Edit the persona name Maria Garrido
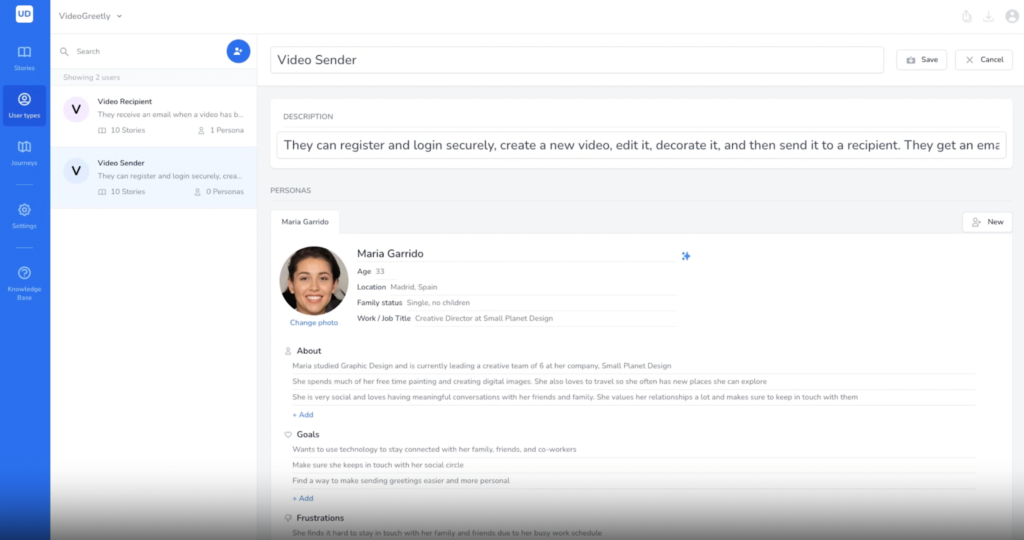 516,254
